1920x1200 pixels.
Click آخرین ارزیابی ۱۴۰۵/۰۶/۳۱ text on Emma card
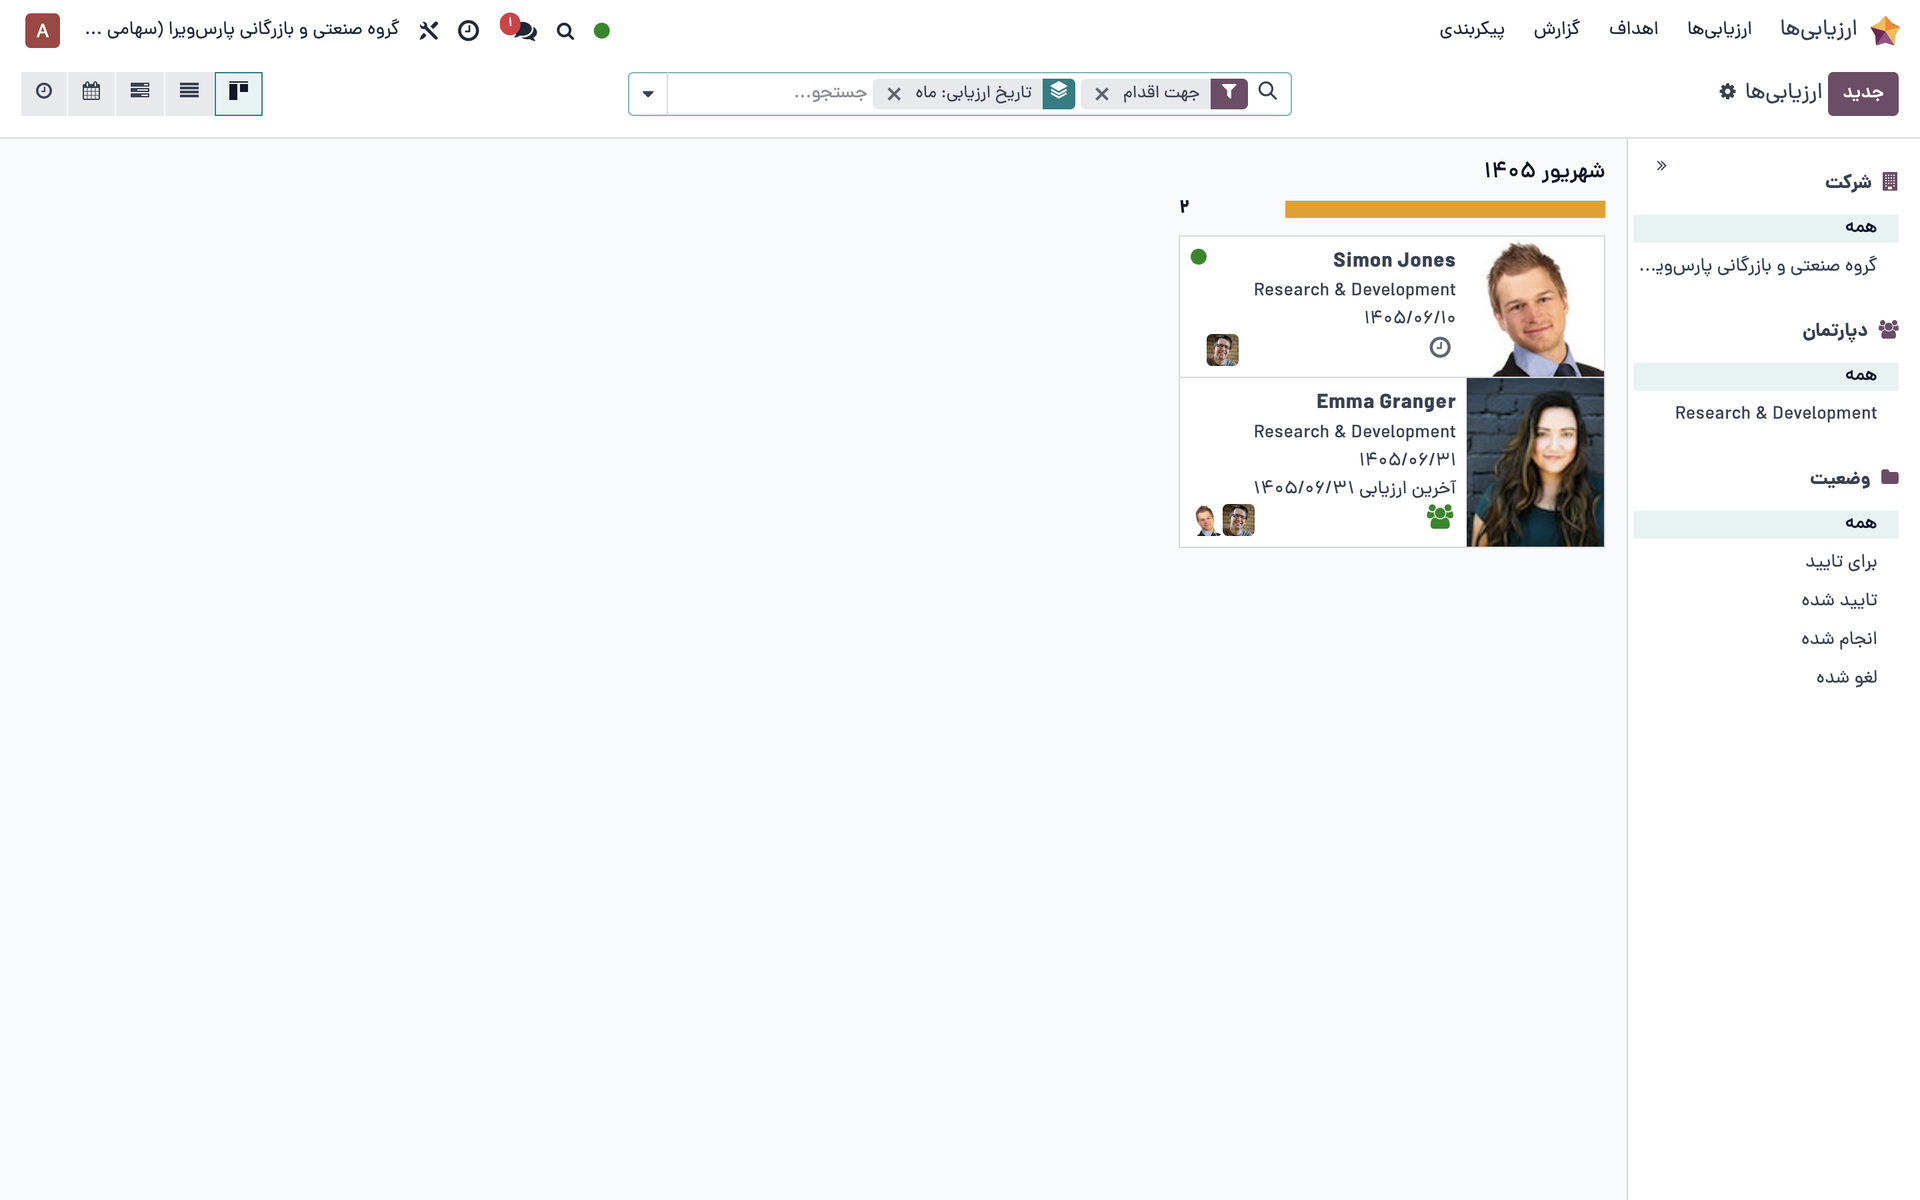click(1354, 488)
